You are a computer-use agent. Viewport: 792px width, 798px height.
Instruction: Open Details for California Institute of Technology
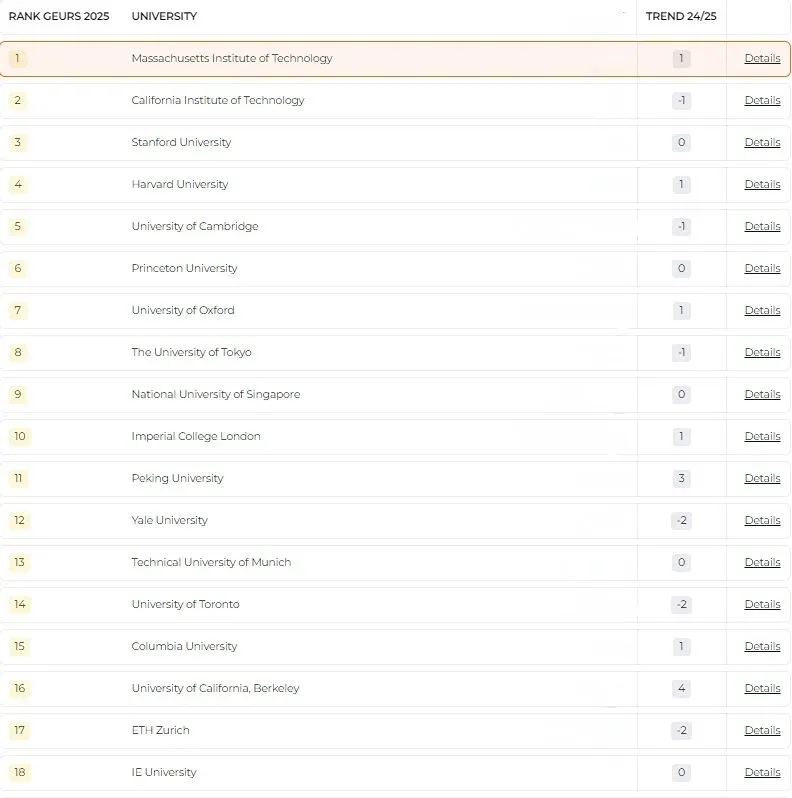pyautogui.click(x=762, y=100)
